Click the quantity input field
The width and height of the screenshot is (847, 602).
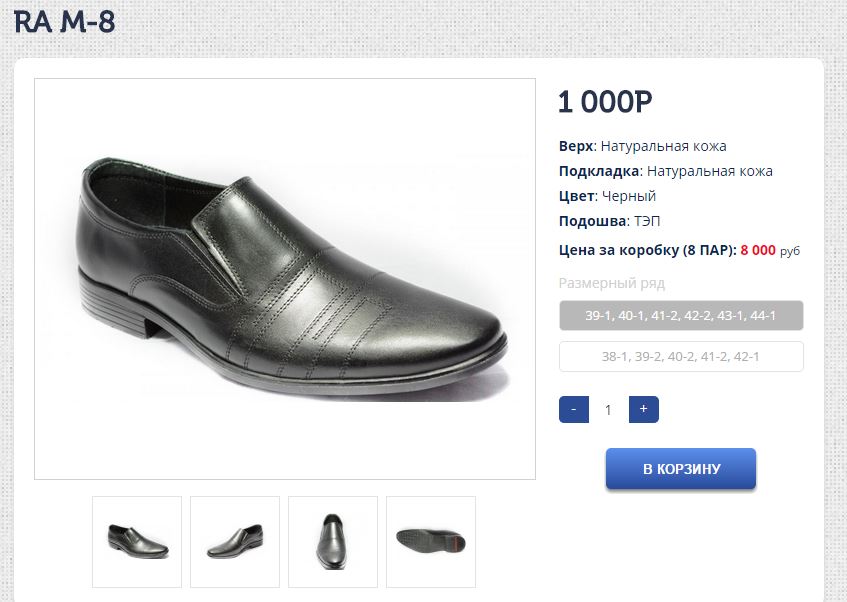tap(608, 409)
